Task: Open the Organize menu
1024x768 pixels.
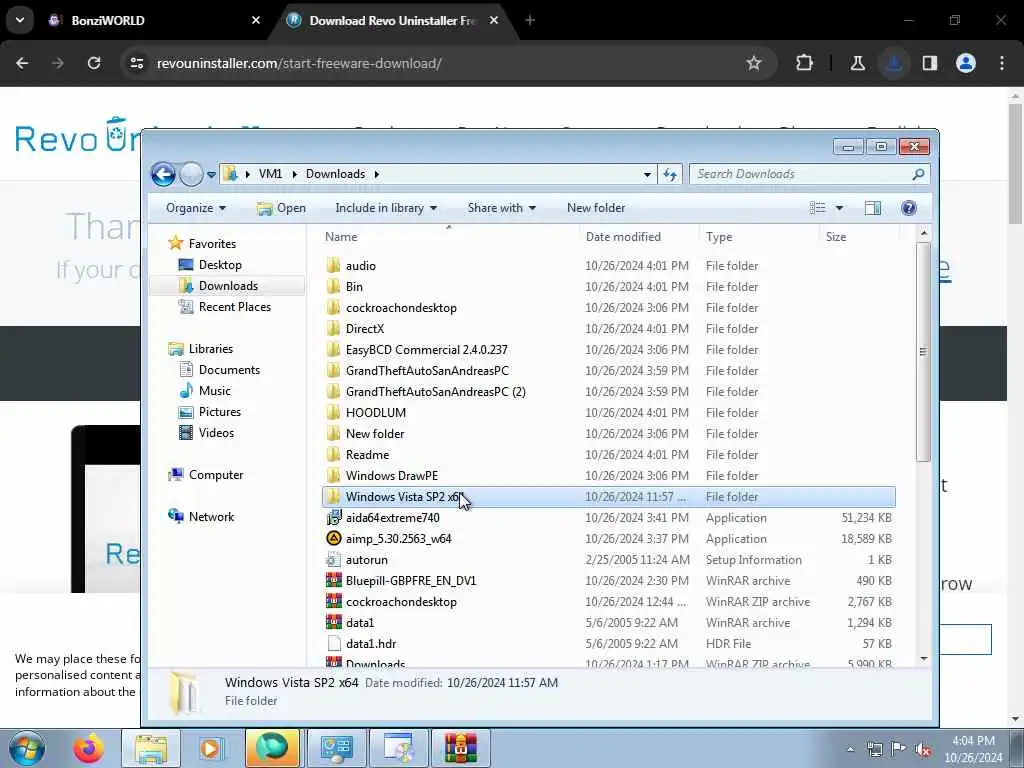Action: click(195, 208)
